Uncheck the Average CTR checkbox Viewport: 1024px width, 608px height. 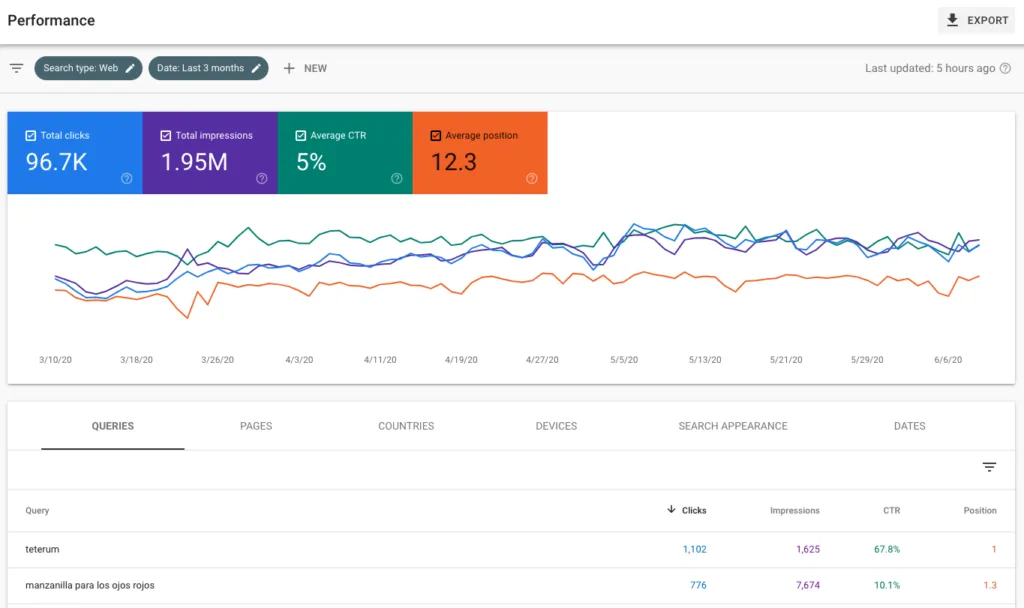(x=300, y=135)
